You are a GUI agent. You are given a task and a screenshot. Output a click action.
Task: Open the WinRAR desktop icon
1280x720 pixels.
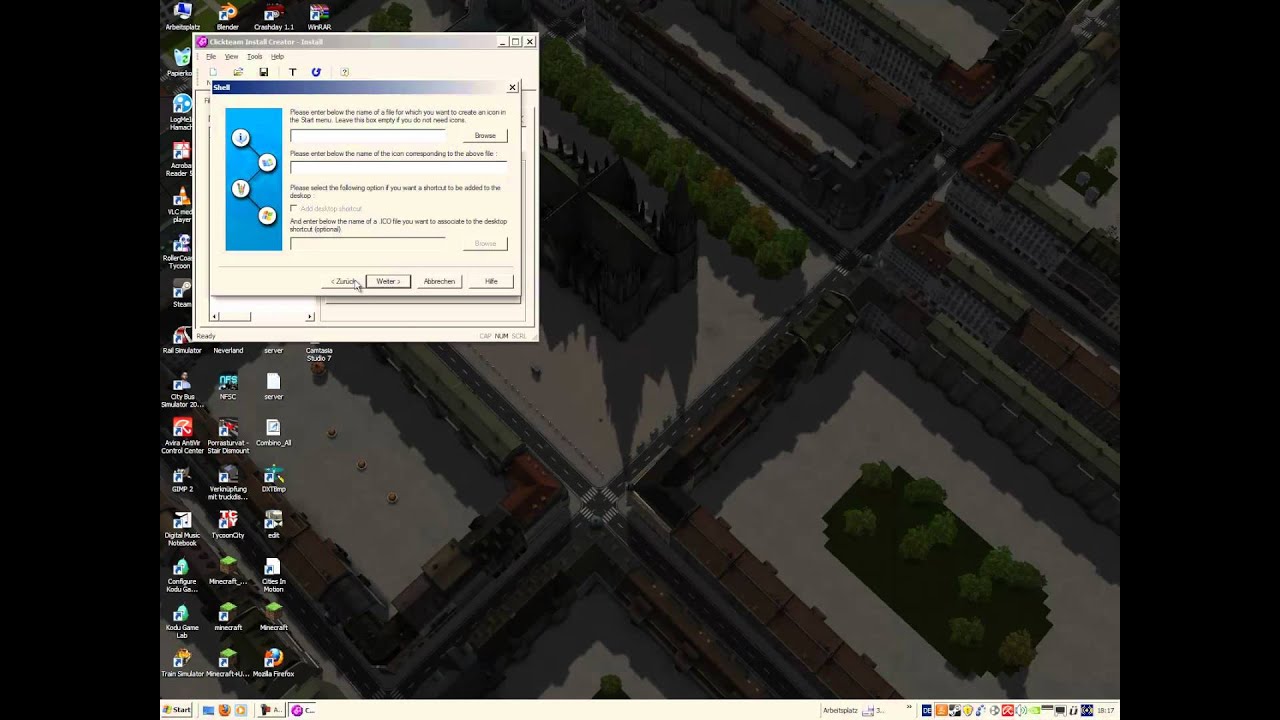click(319, 18)
